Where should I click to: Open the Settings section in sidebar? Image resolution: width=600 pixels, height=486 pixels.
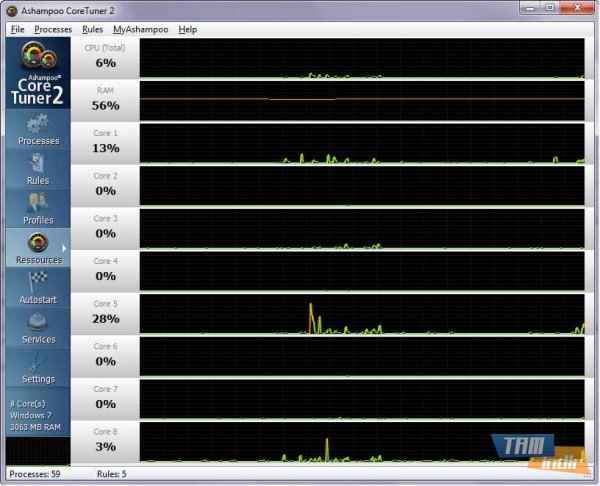38,367
